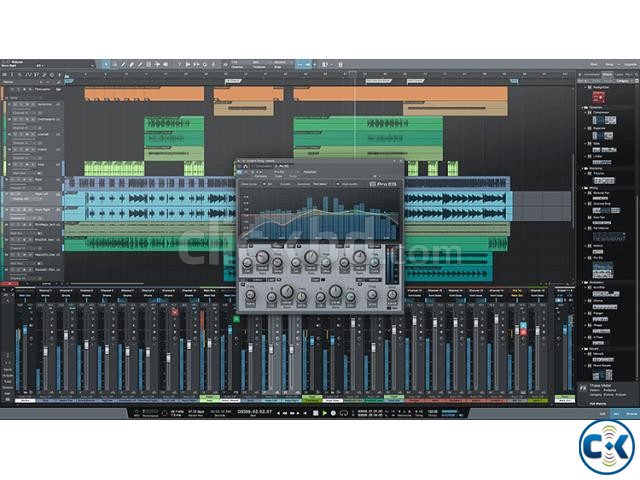640x480 pixels.
Task: Collapse the Dynamics folder in the browser
Action: [x=583, y=108]
